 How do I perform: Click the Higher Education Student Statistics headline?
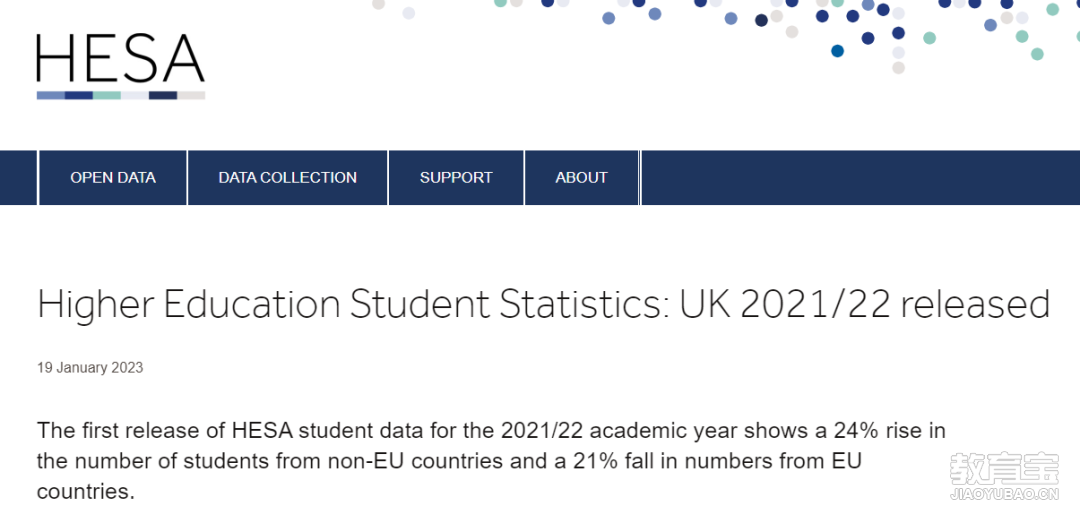[543, 305]
